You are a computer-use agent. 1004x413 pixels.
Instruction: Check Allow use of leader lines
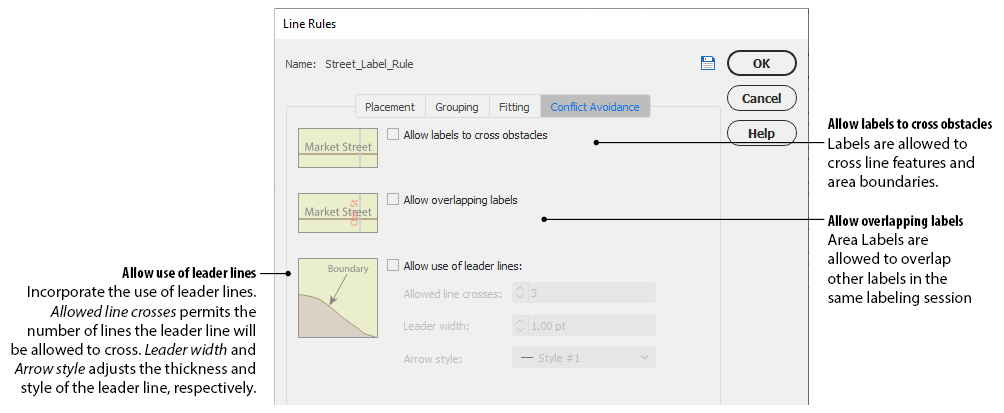[x=394, y=266]
